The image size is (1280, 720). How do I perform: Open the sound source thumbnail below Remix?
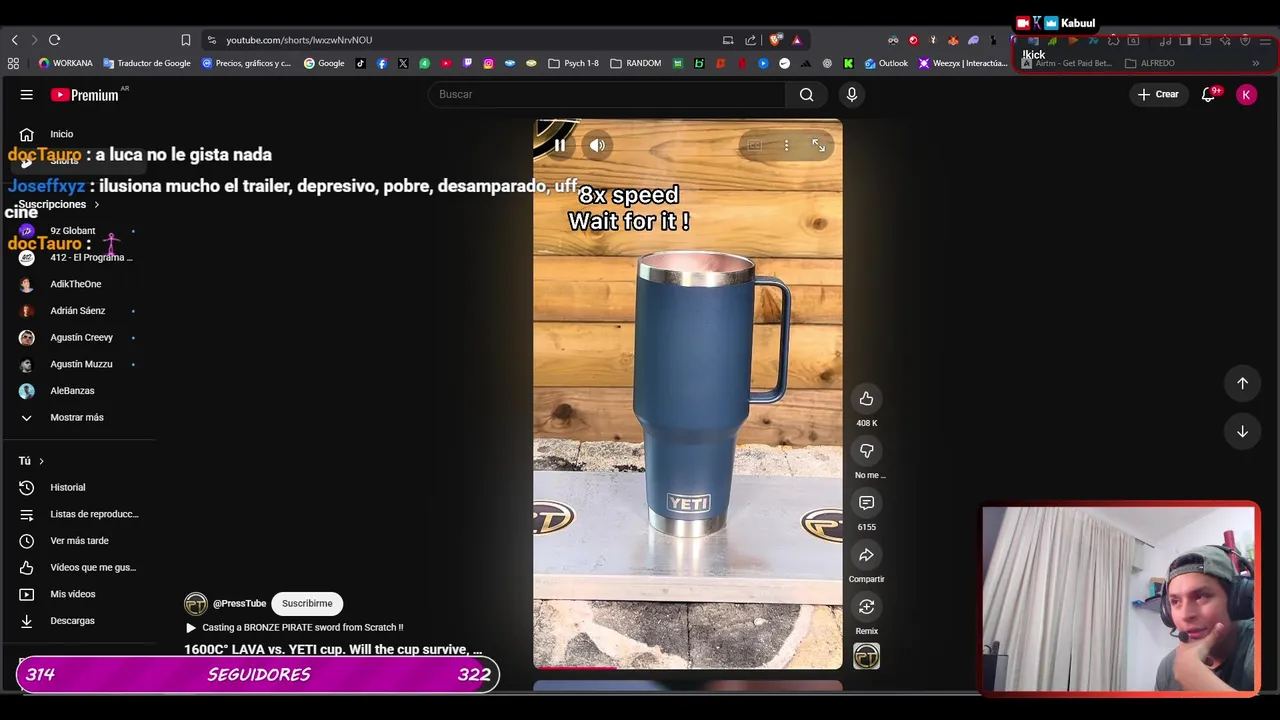[x=866, y=656]
